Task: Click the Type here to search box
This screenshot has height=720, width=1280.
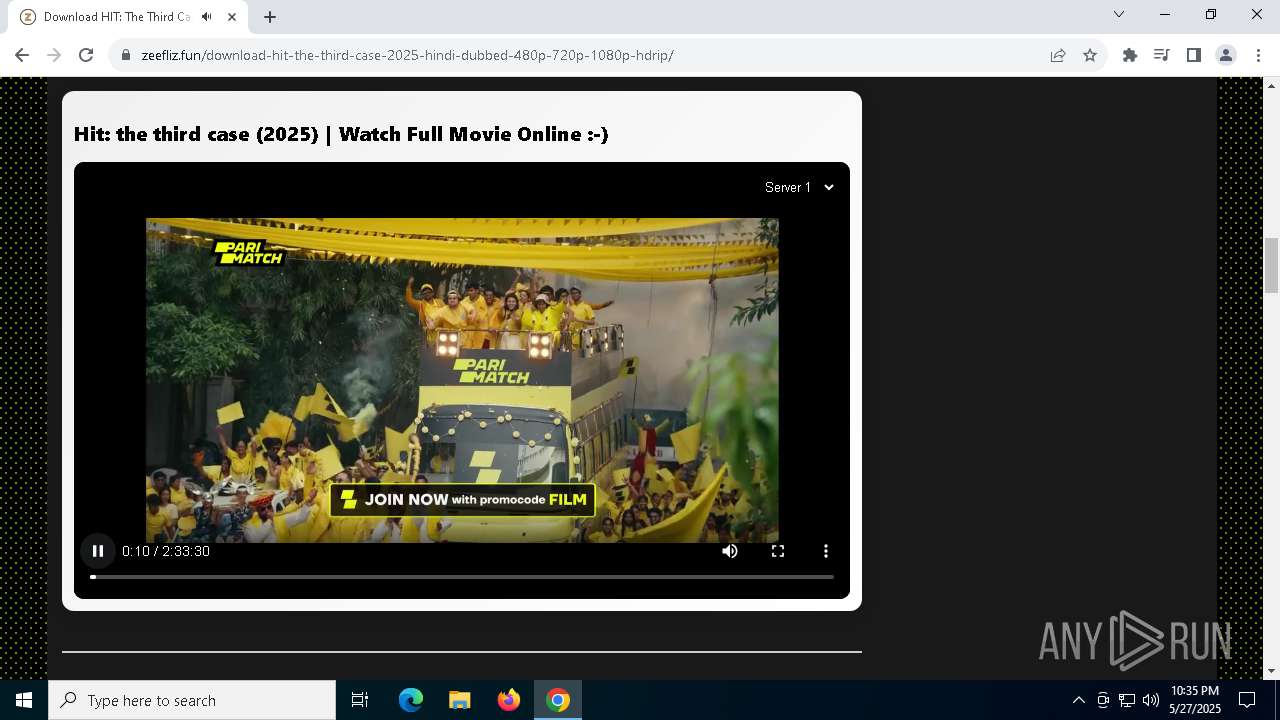Action: [x=192, y=700]
